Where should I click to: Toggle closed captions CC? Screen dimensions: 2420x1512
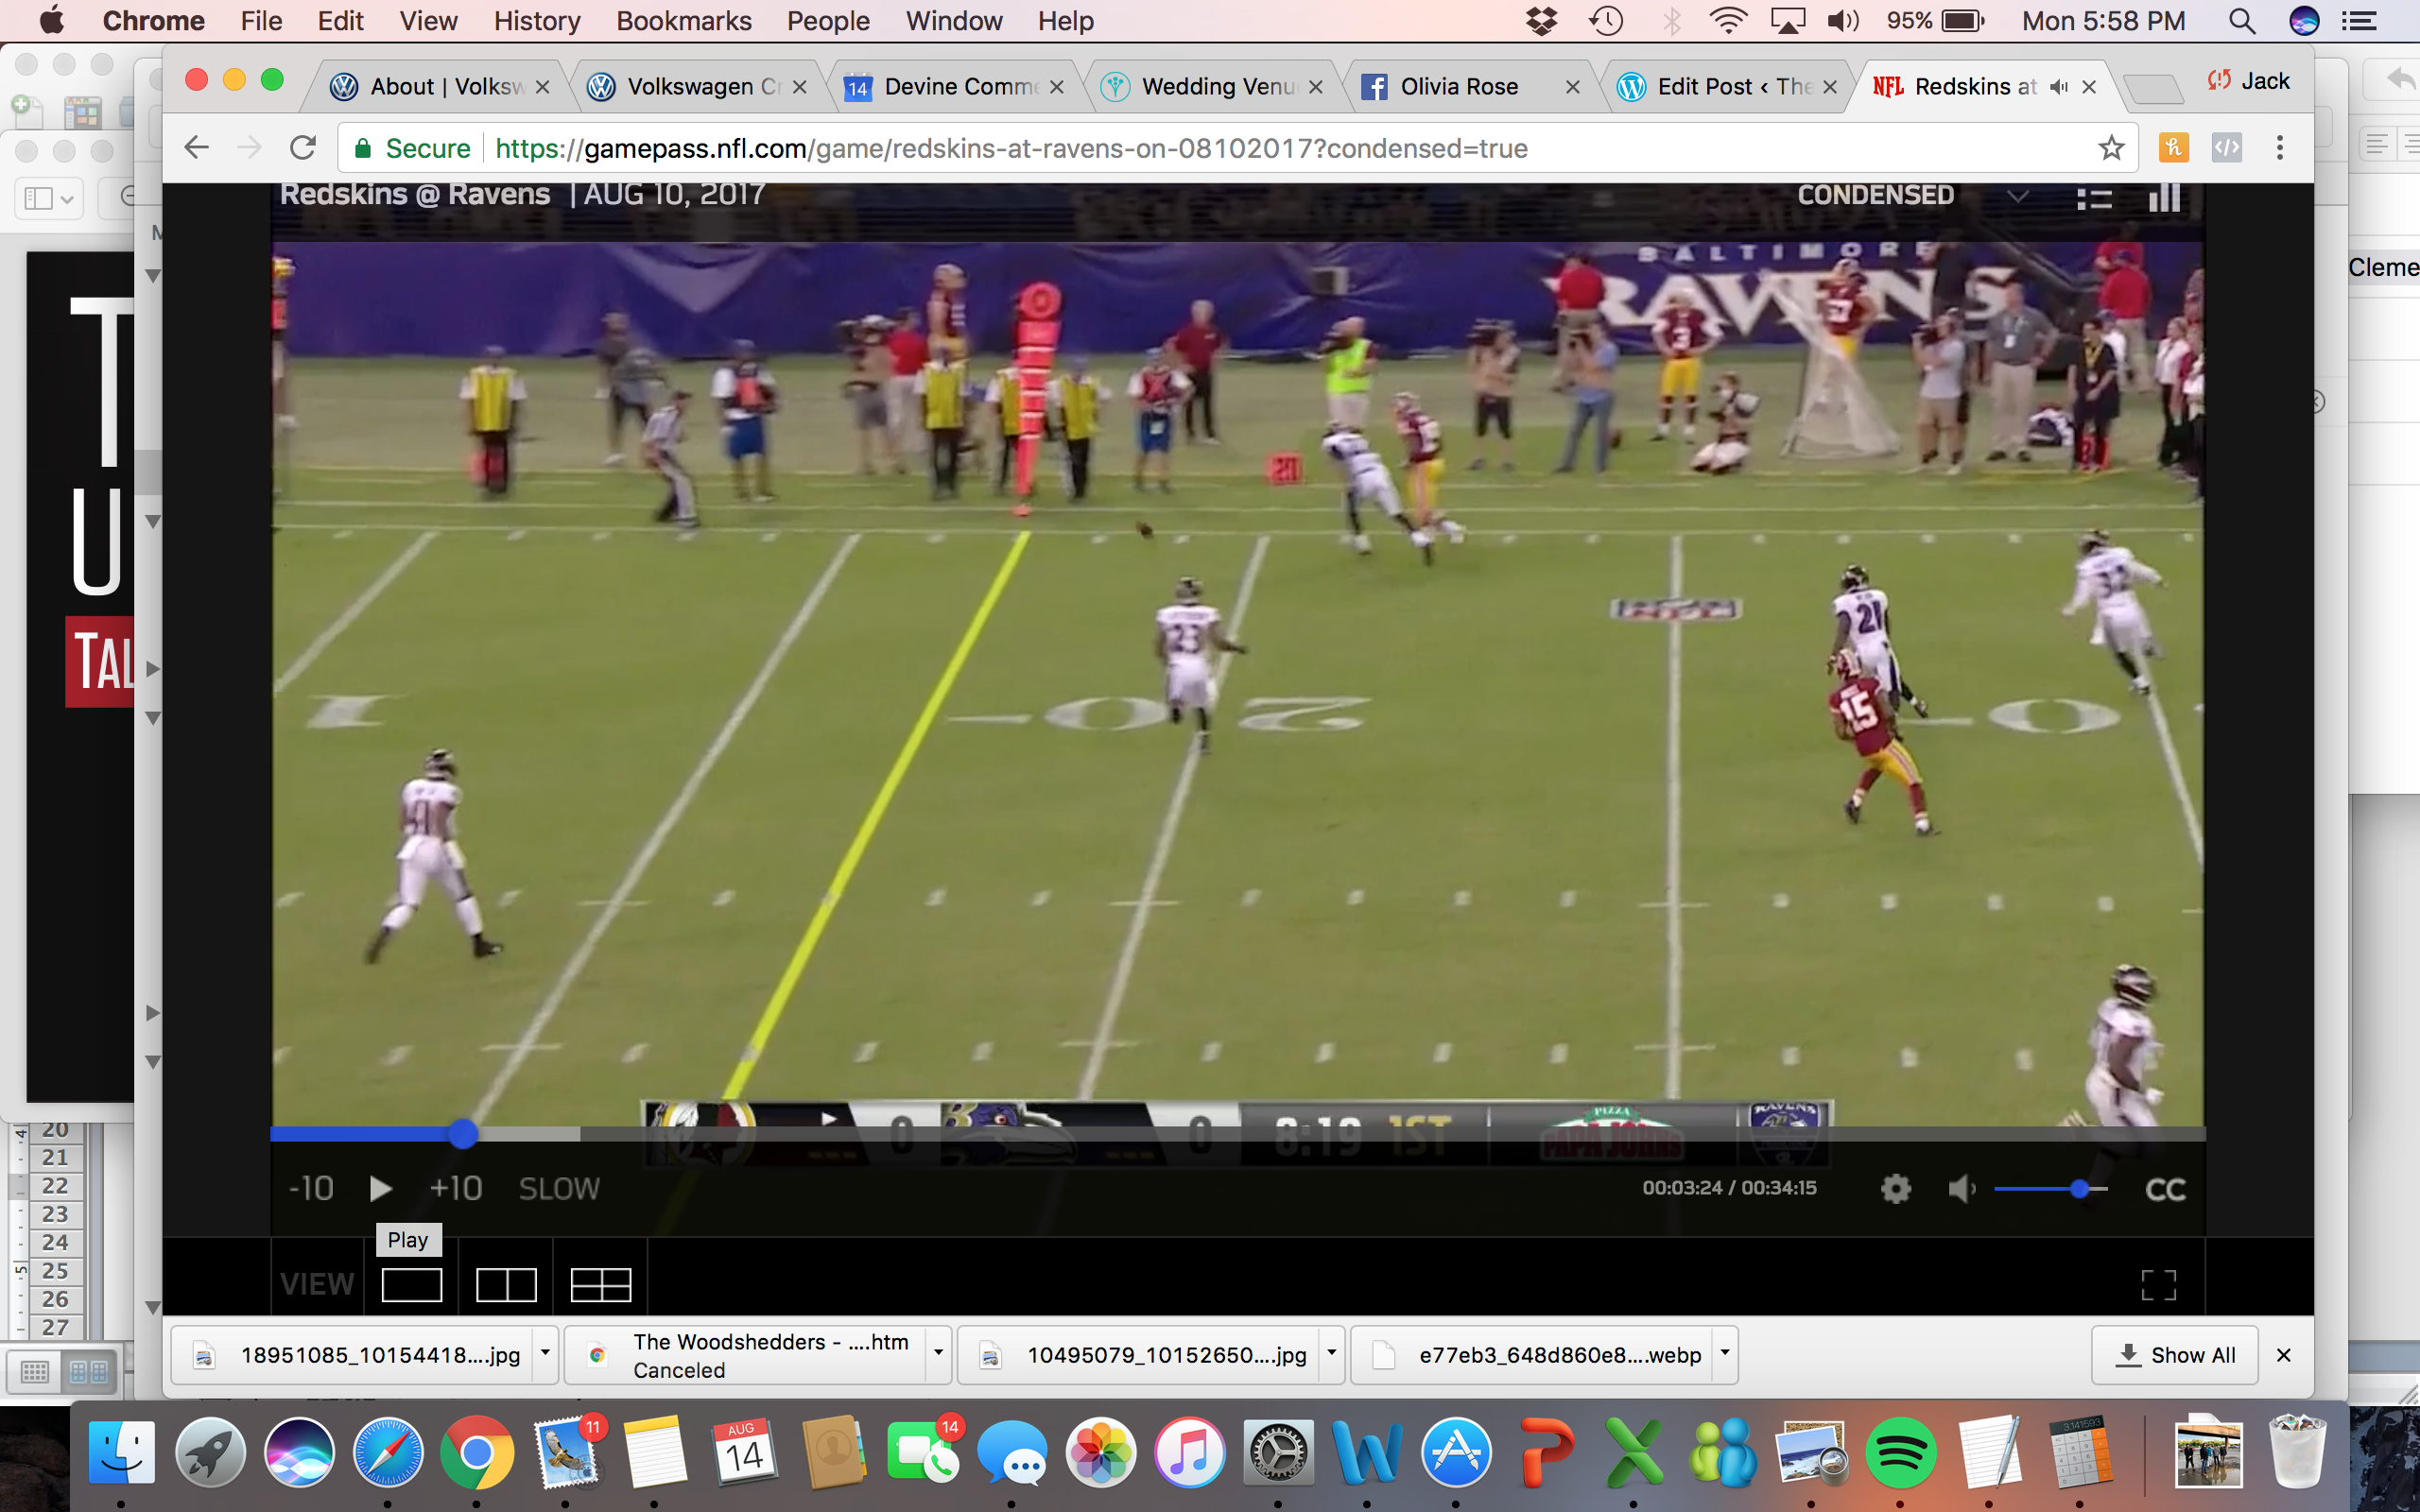2165,1189
